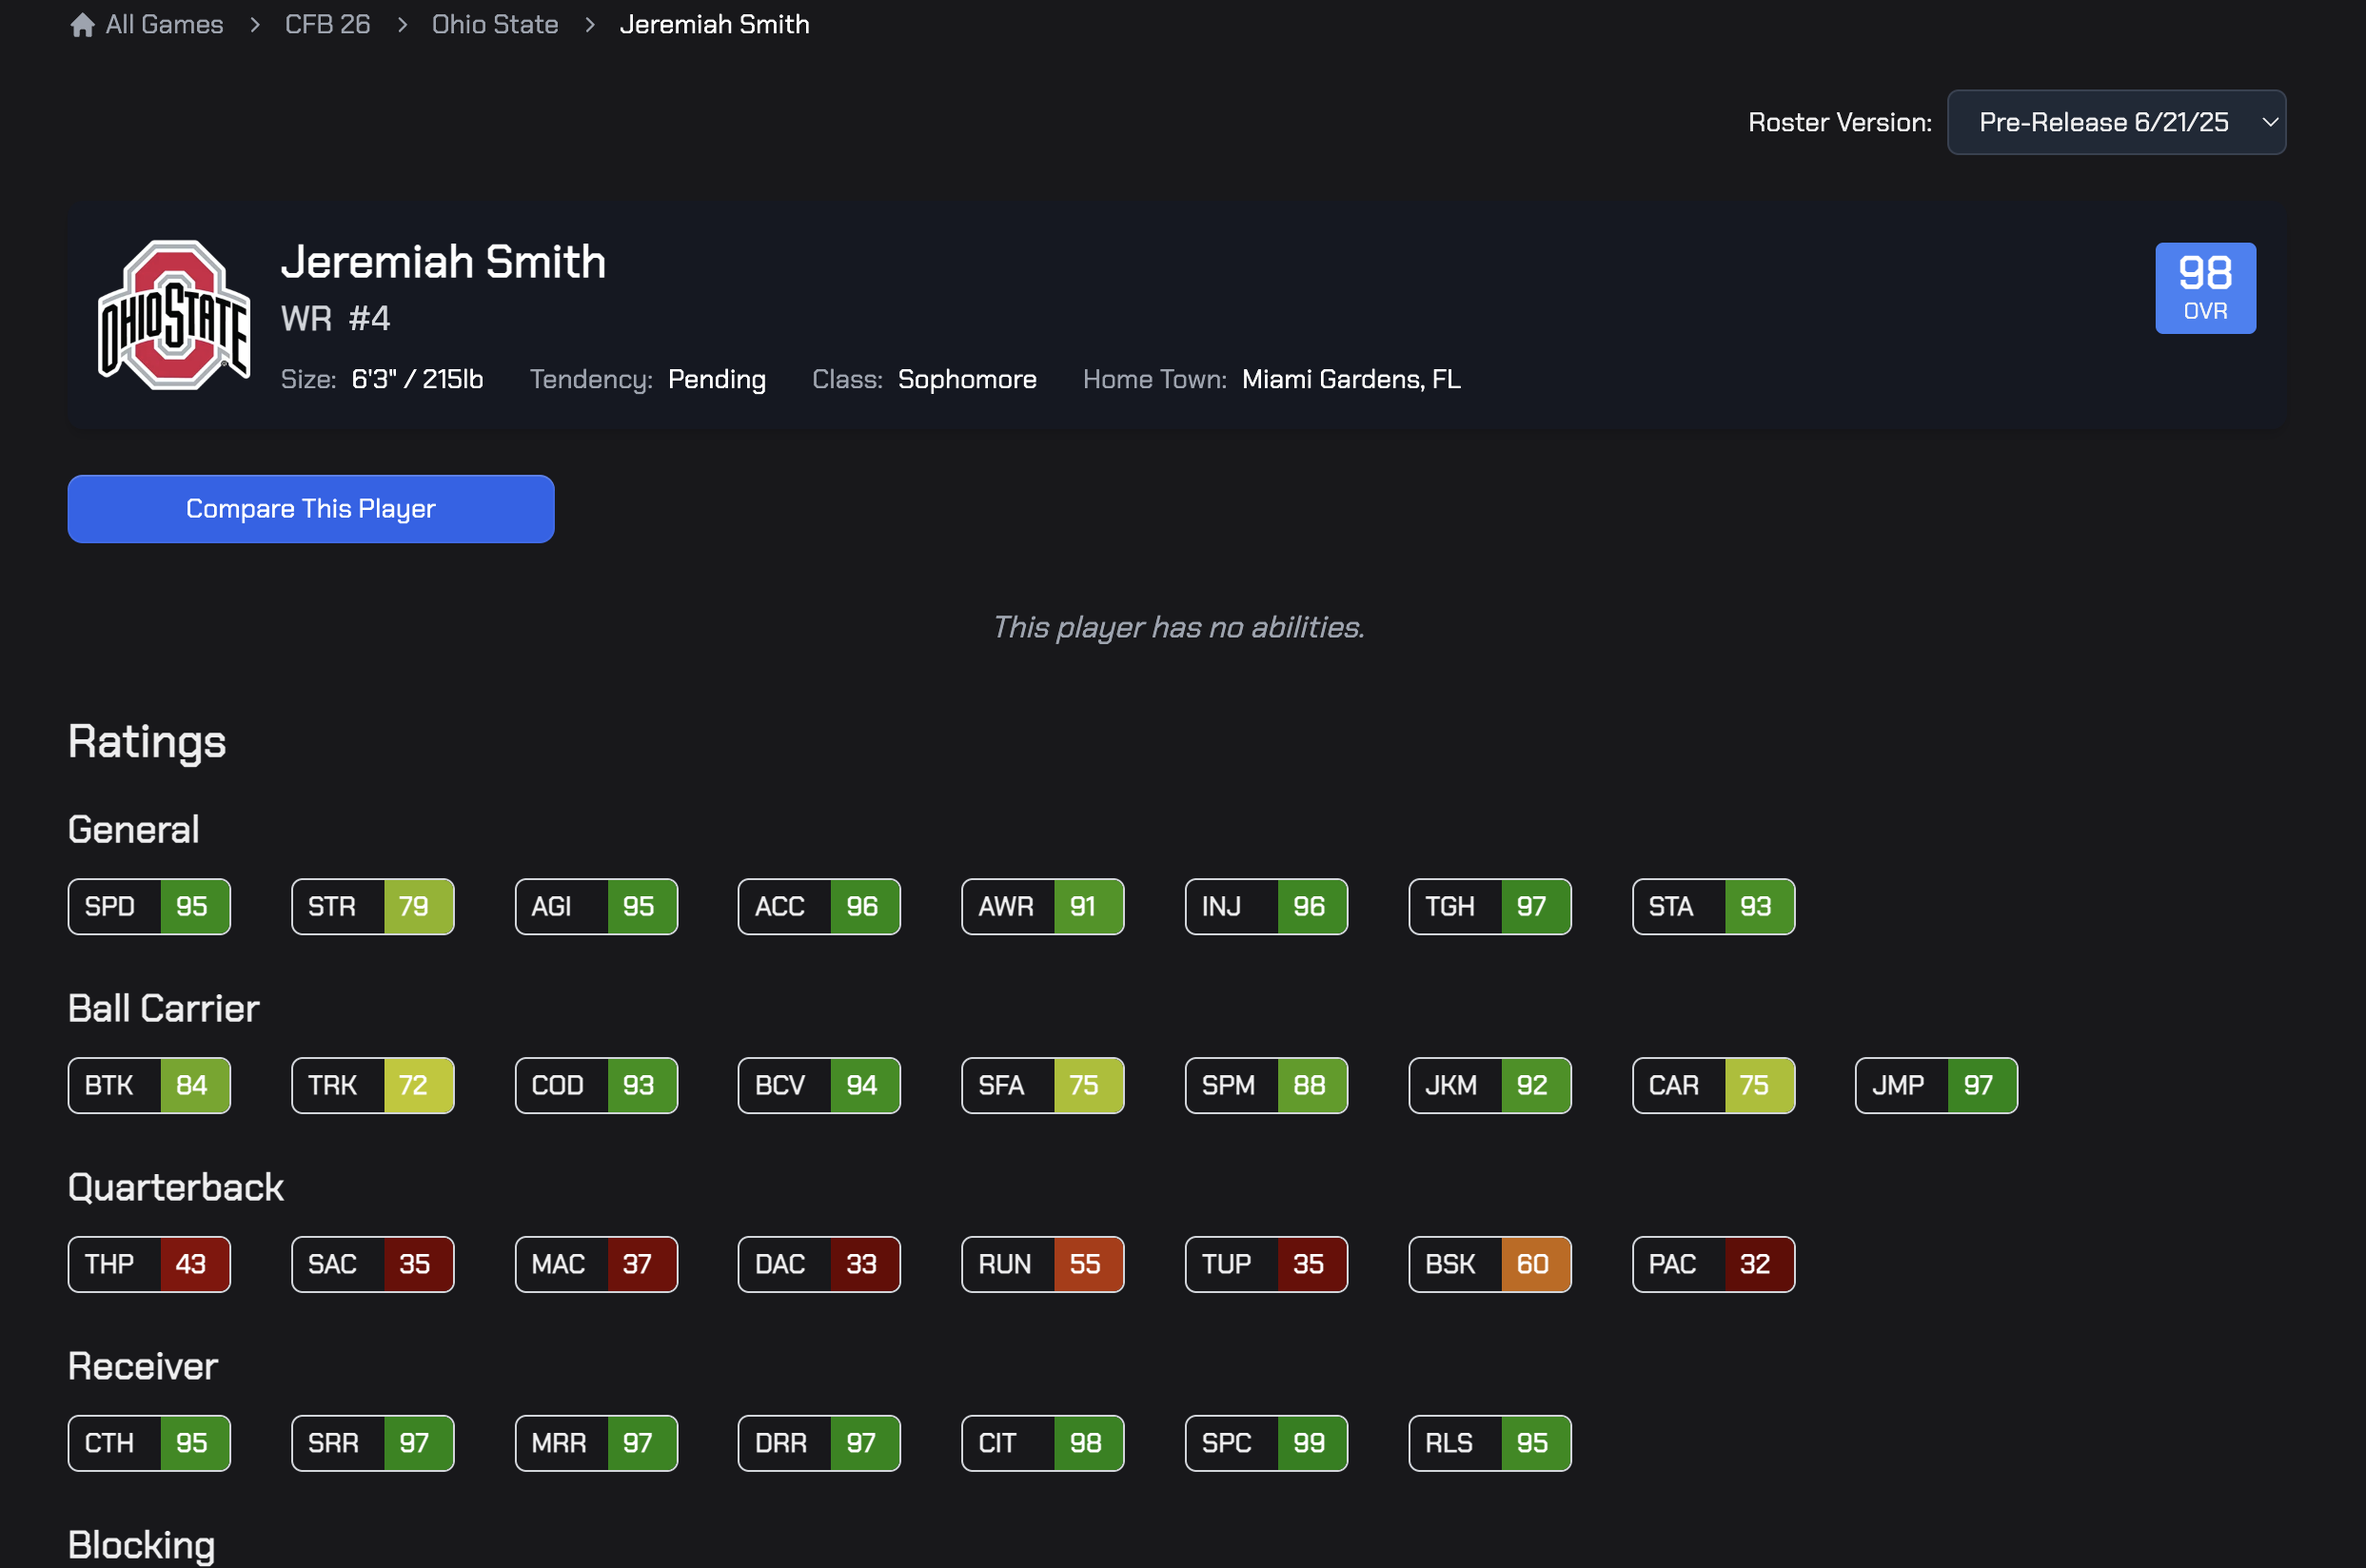
Task: Click the THP 43 rating chip
Action: tap(149, 1264)
